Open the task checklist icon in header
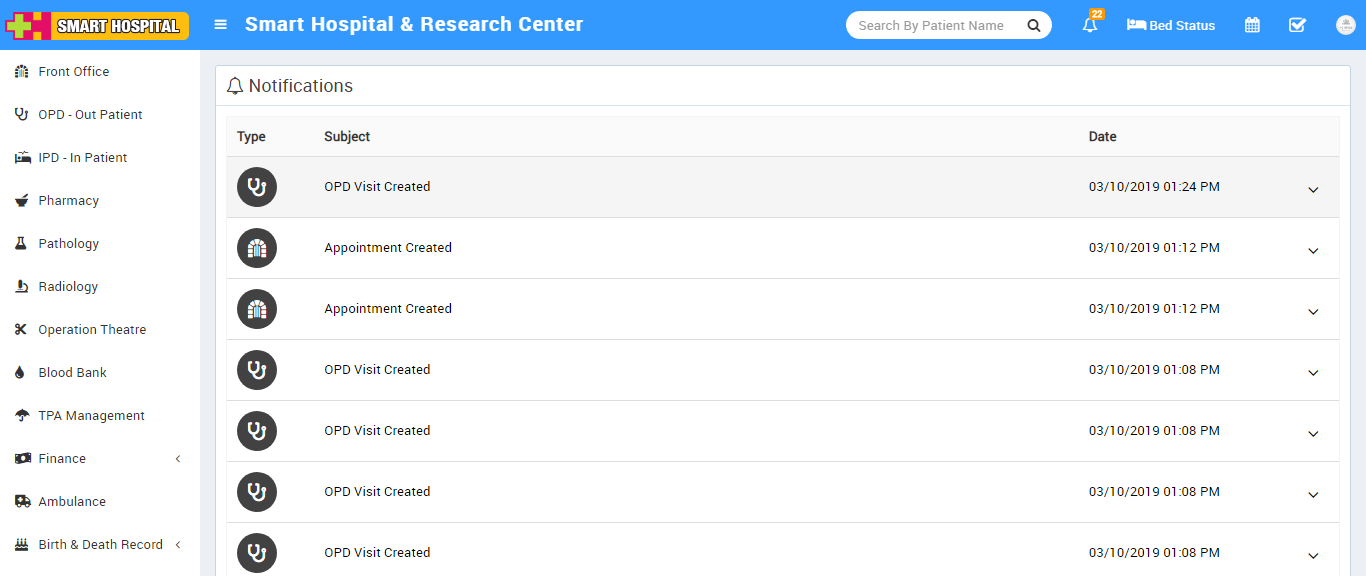This screenshot has width=1366, height=576. coord(1297,25)
